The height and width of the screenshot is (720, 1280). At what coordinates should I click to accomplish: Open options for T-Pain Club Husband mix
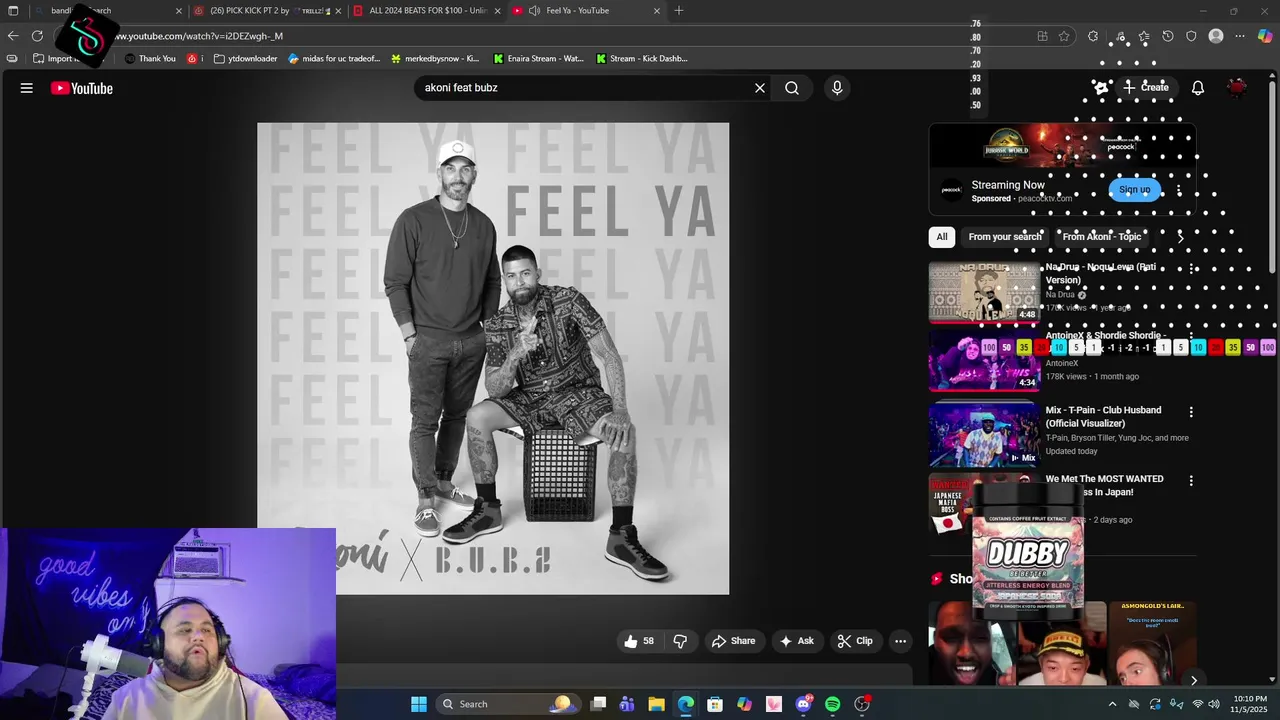point(1191,412)
